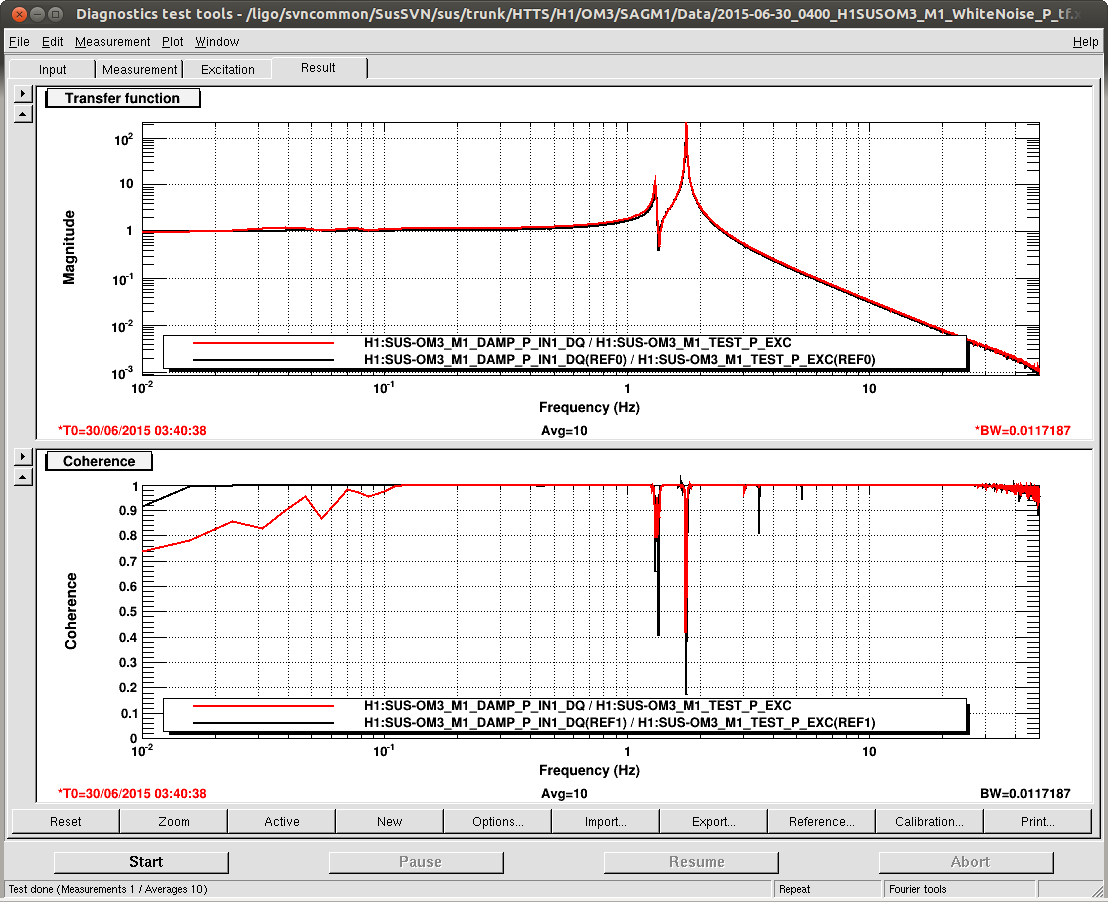Click the Print... button
Screen dimensions: 1108x902
(x=1037, y=821)
